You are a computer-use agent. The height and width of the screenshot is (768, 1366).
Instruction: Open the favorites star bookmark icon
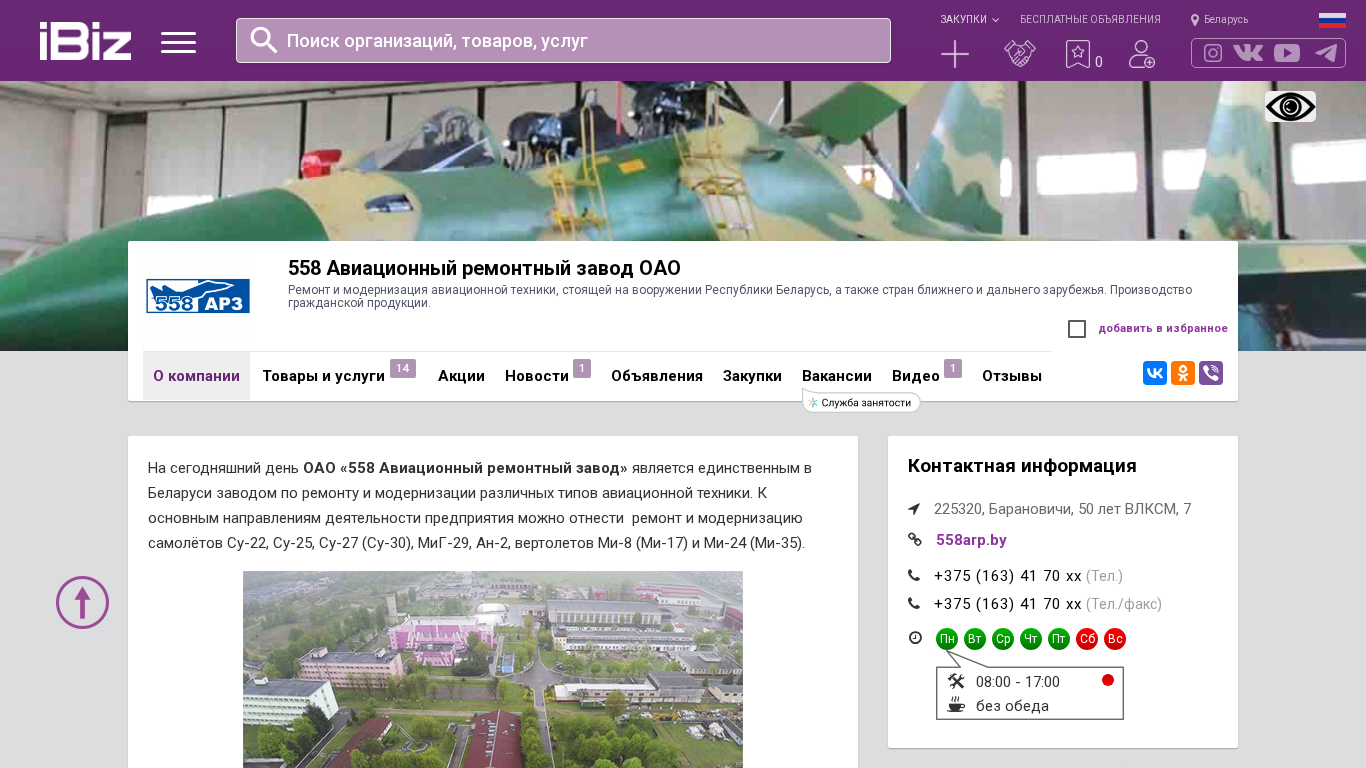coord(1077,54)
